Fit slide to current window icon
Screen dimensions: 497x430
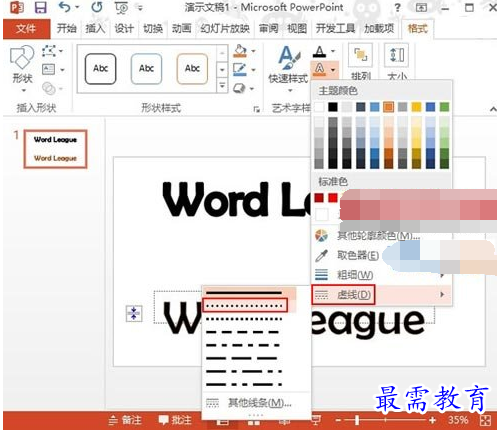485,420
